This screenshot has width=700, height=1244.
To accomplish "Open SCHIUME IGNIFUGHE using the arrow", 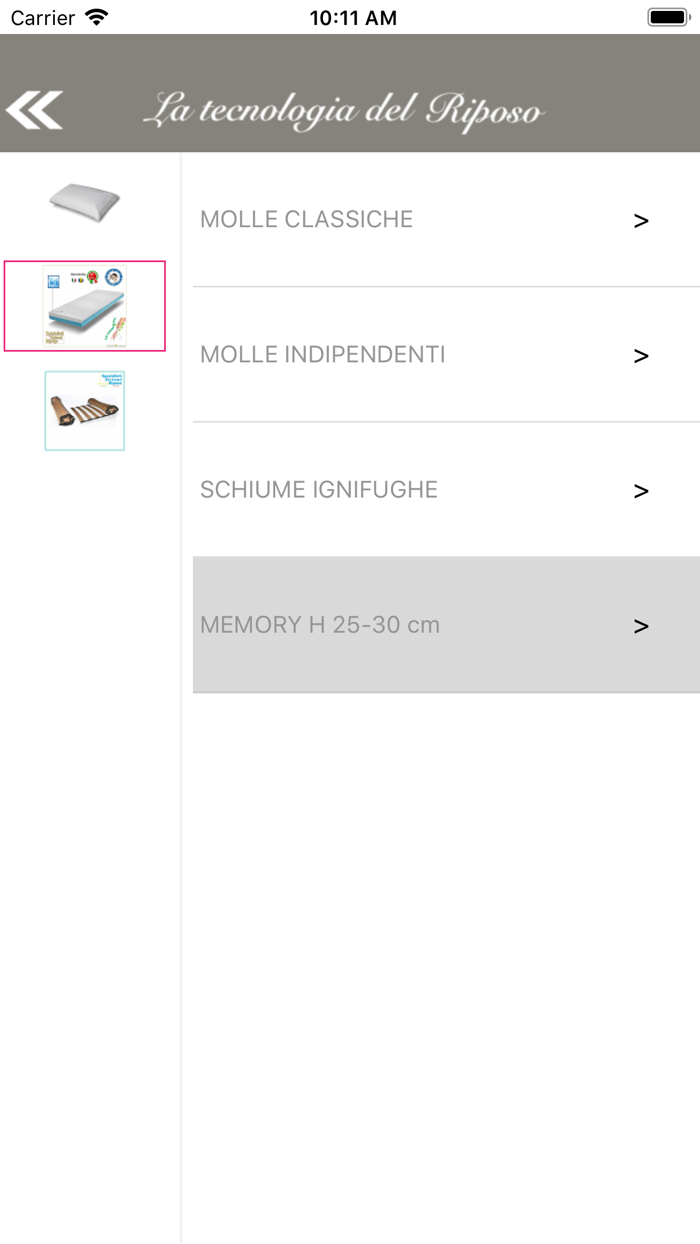I will [641, 490].
